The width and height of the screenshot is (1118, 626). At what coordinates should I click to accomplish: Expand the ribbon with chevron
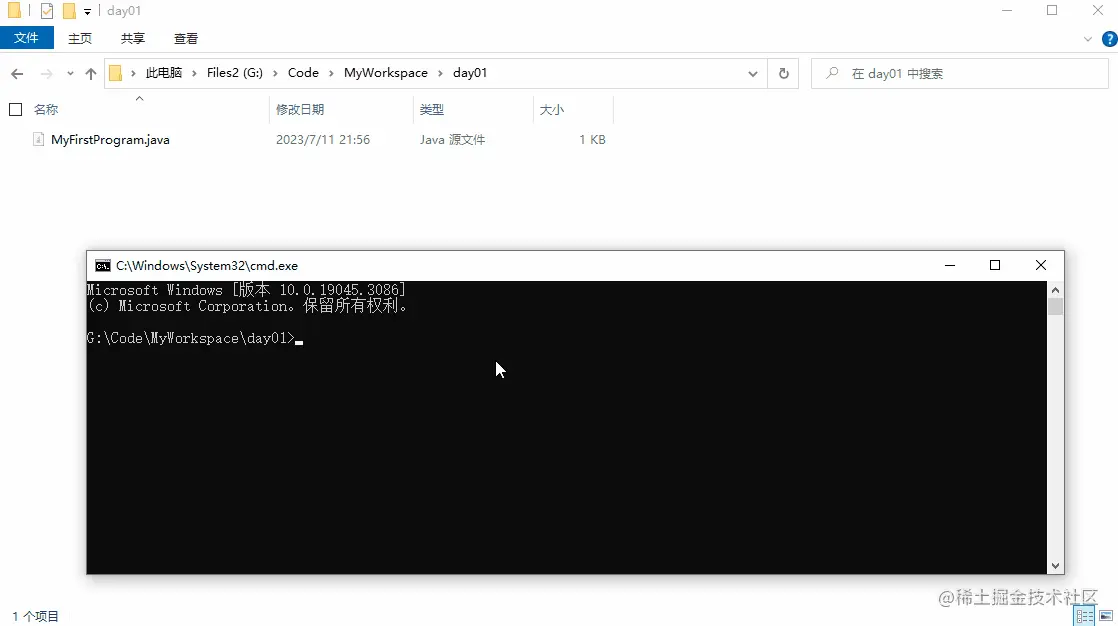(1087, 39)
